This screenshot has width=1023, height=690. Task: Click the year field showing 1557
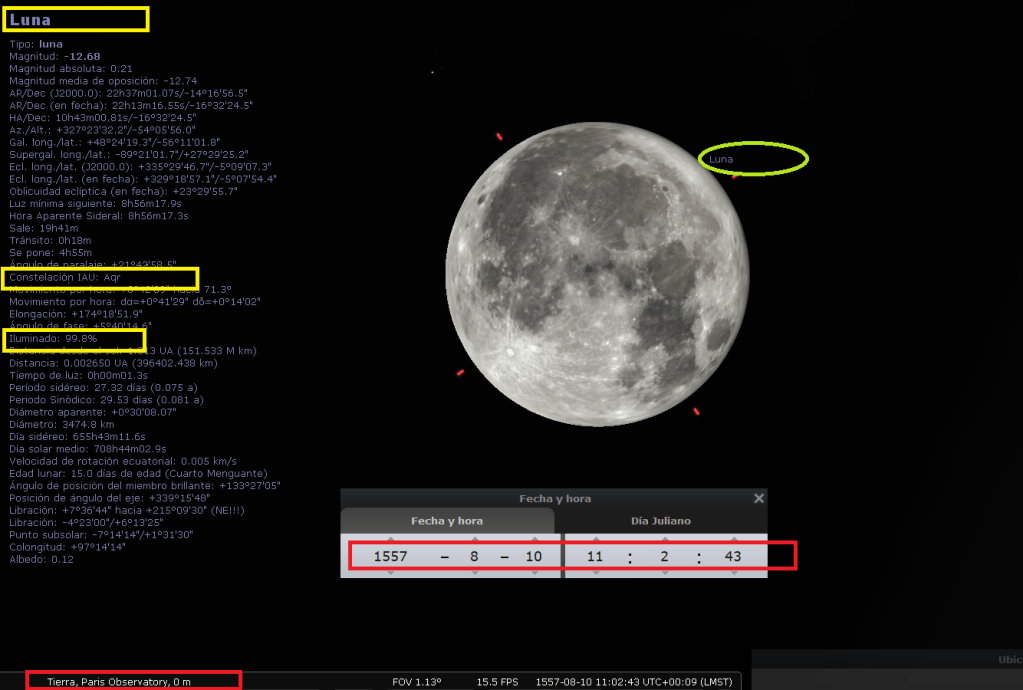(x=391, y=557)
